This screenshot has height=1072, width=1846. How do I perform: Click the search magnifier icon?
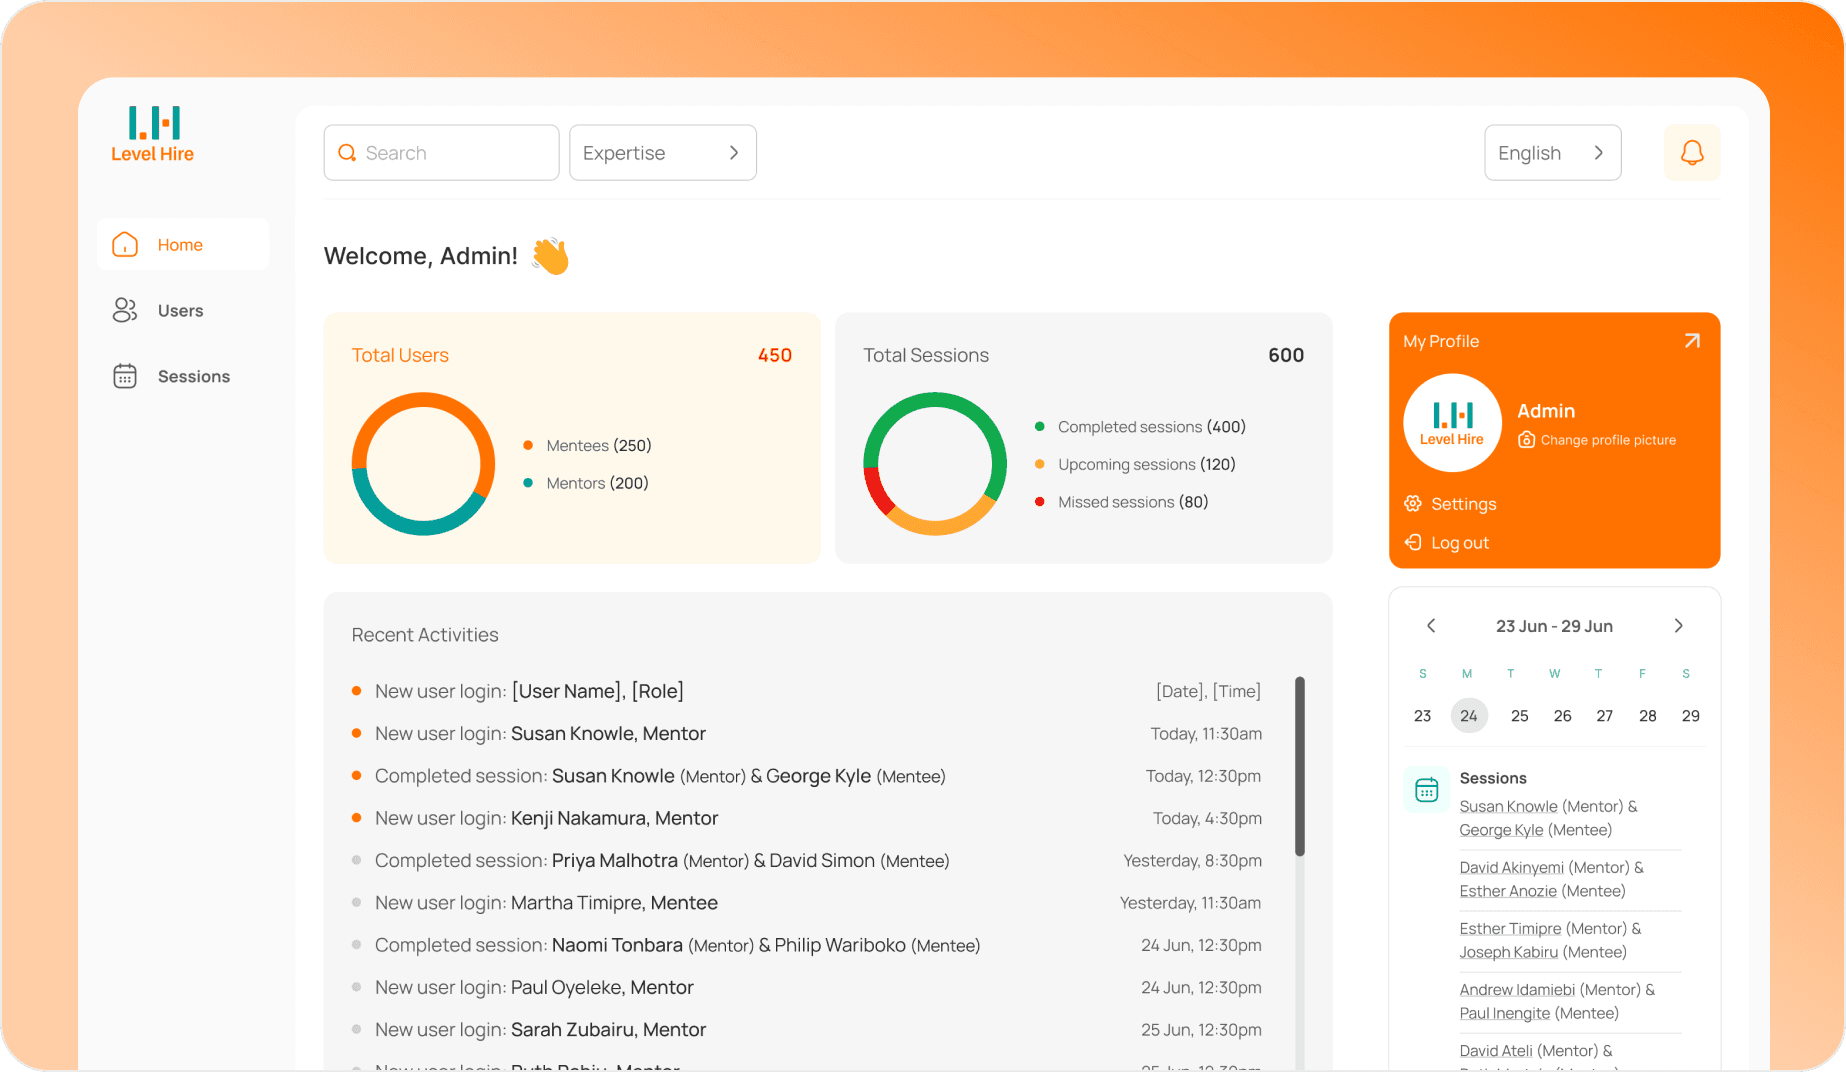click(347, 153)
